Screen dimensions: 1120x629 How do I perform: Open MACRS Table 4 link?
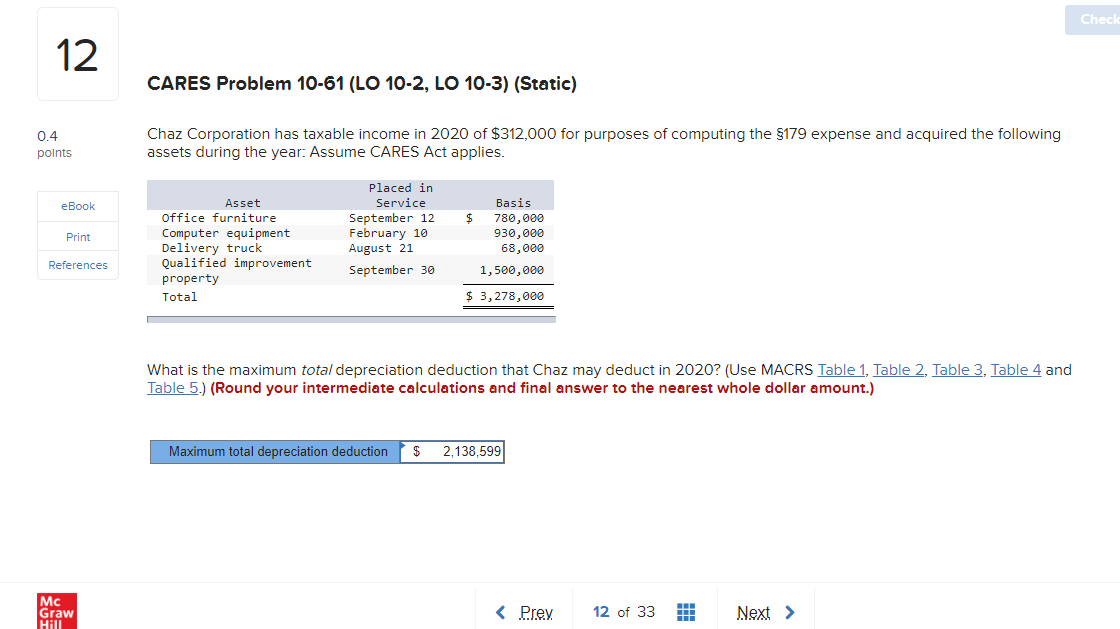[x=1015, y=369]
